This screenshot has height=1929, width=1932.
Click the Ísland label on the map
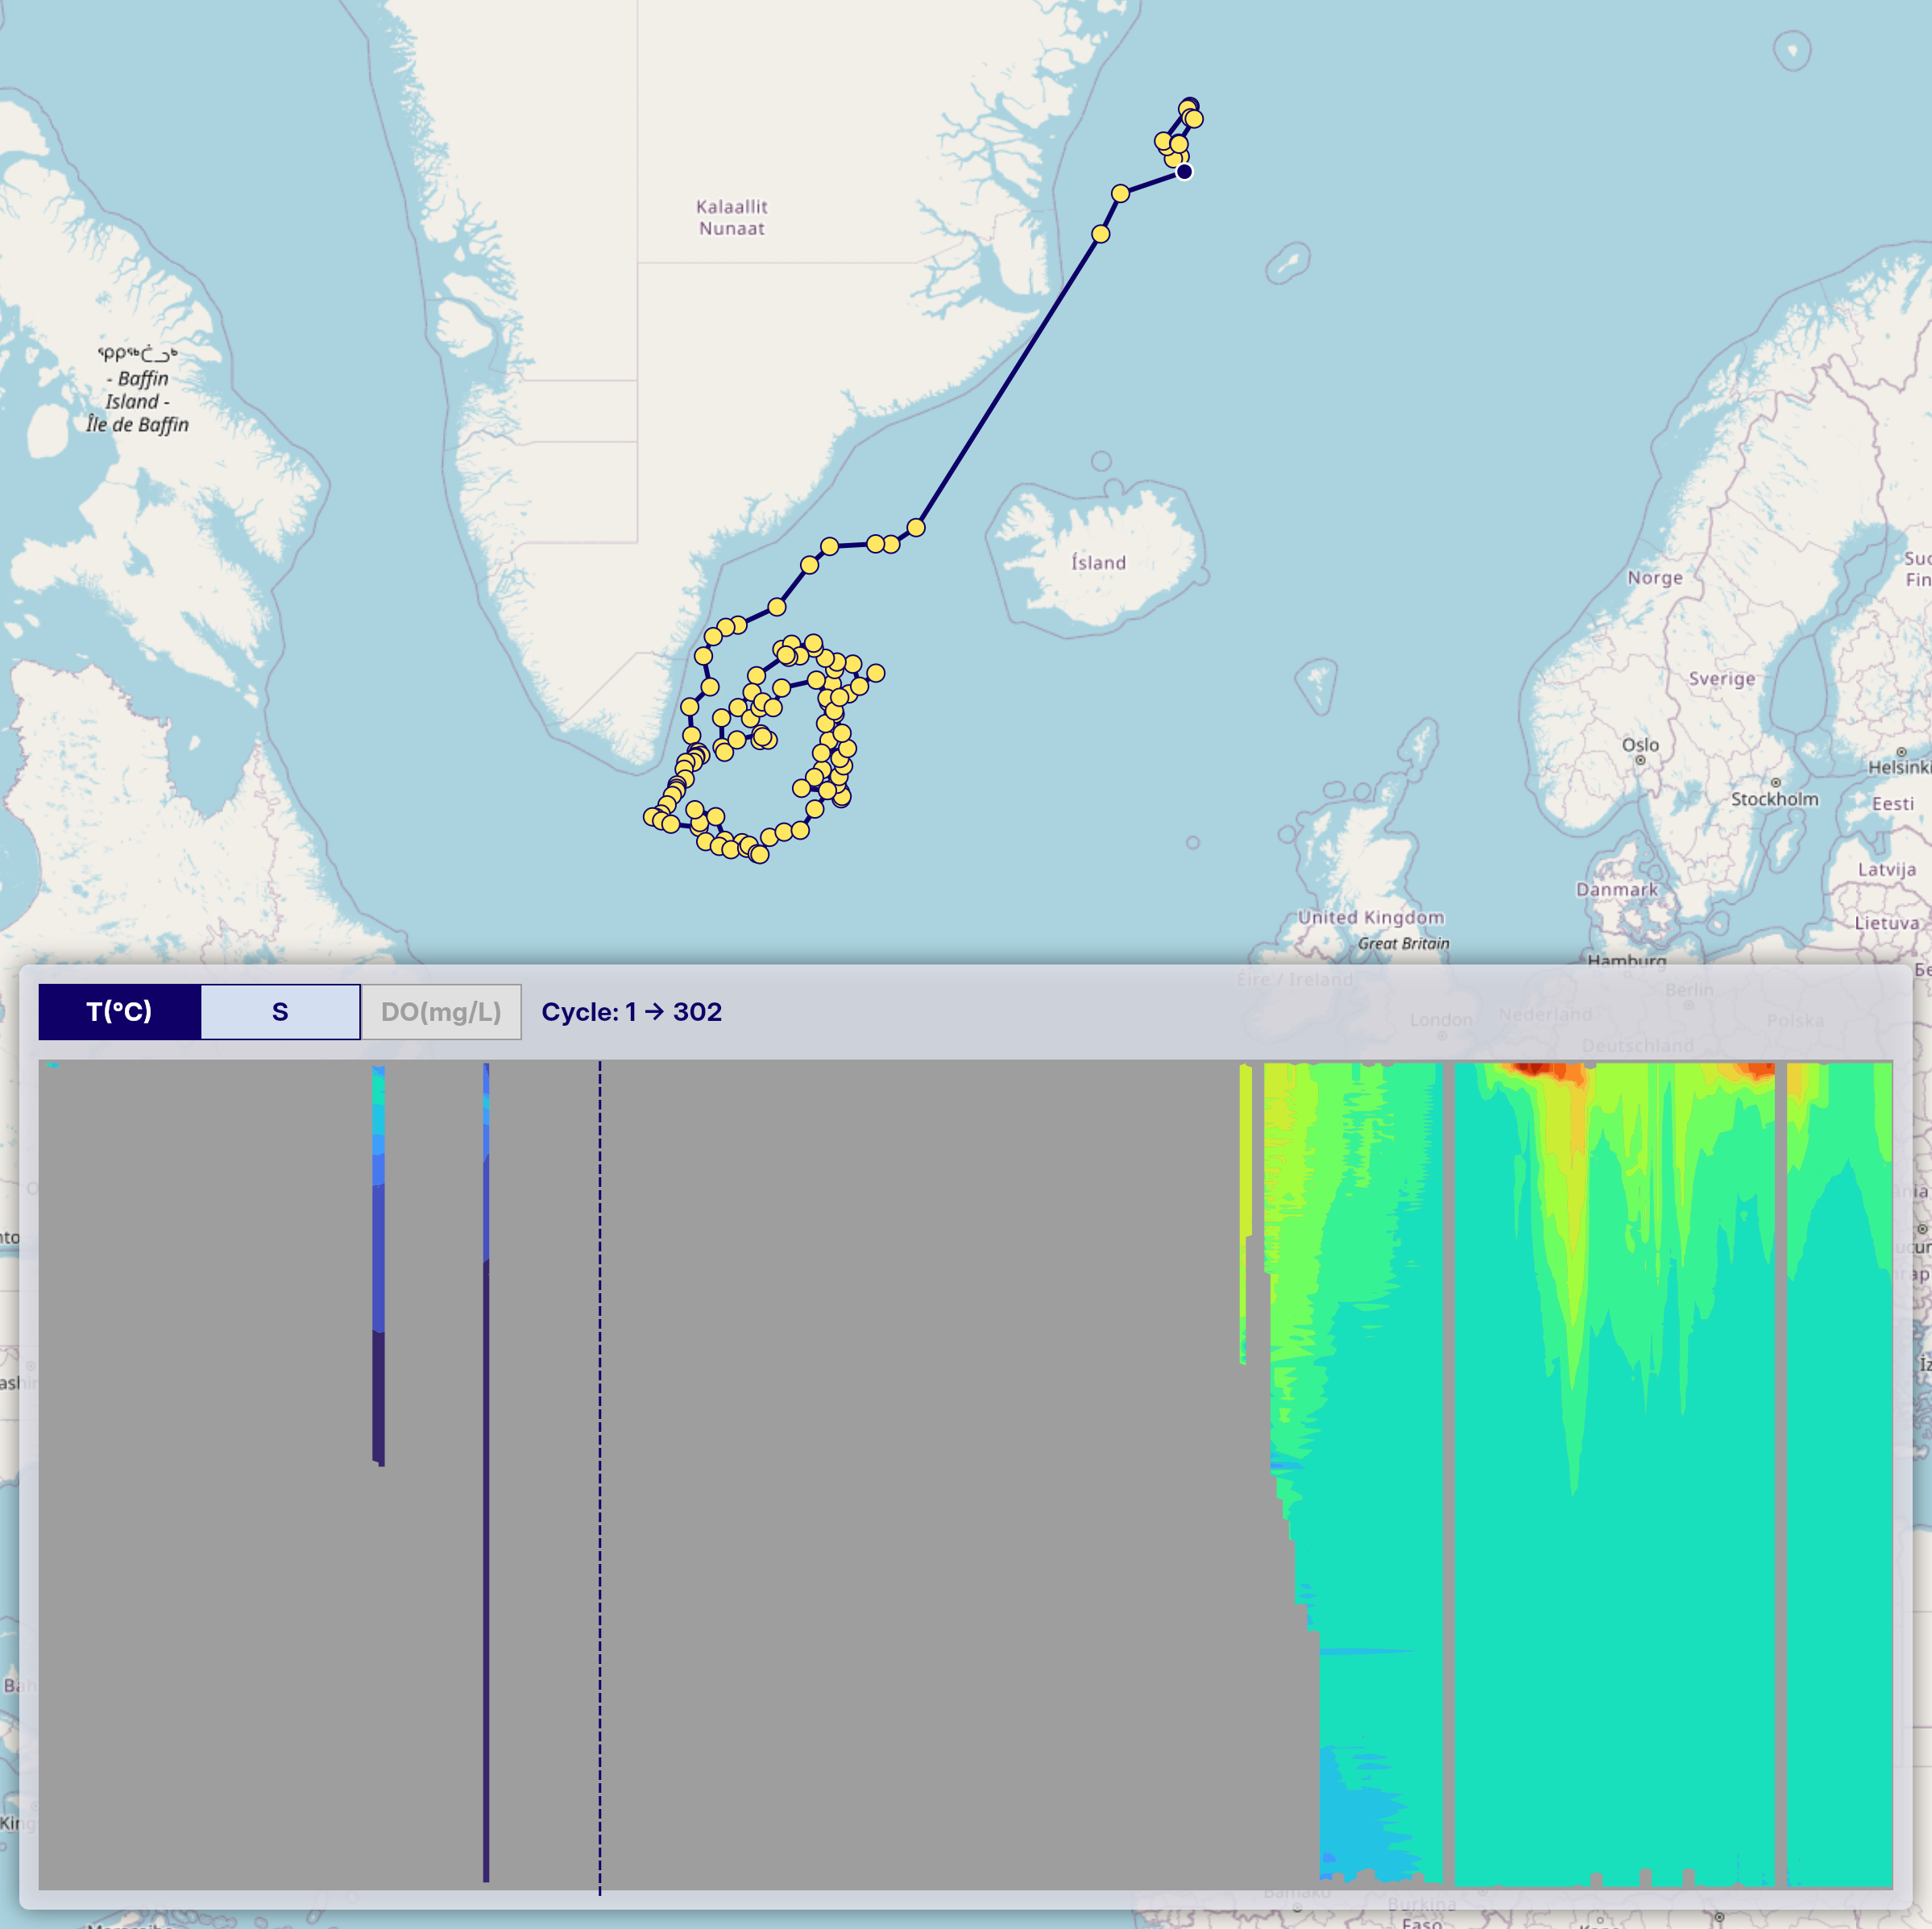click(1098, 563)
